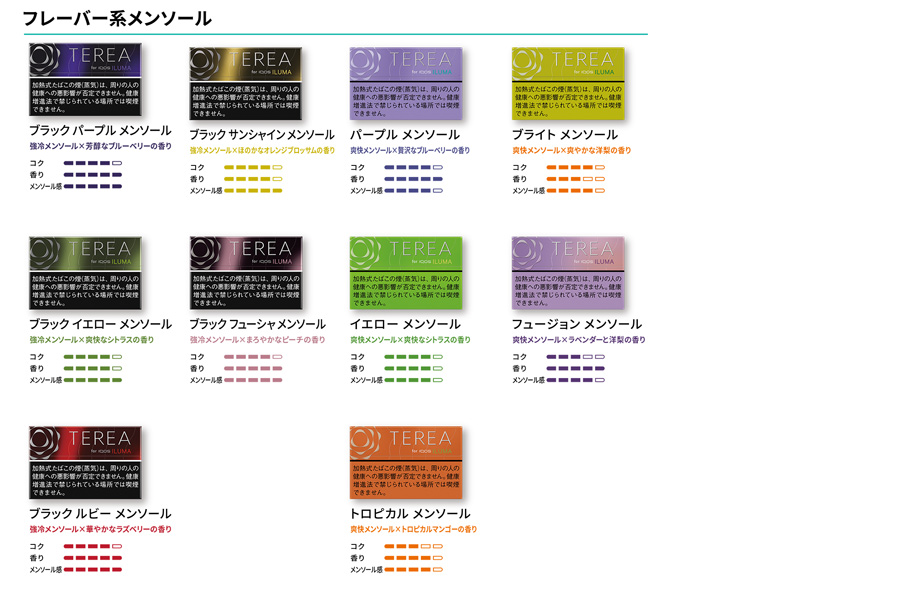Click the パープル メンソール pack image
The height and width of the screenshot is (600, 900).
pos(406,83)
